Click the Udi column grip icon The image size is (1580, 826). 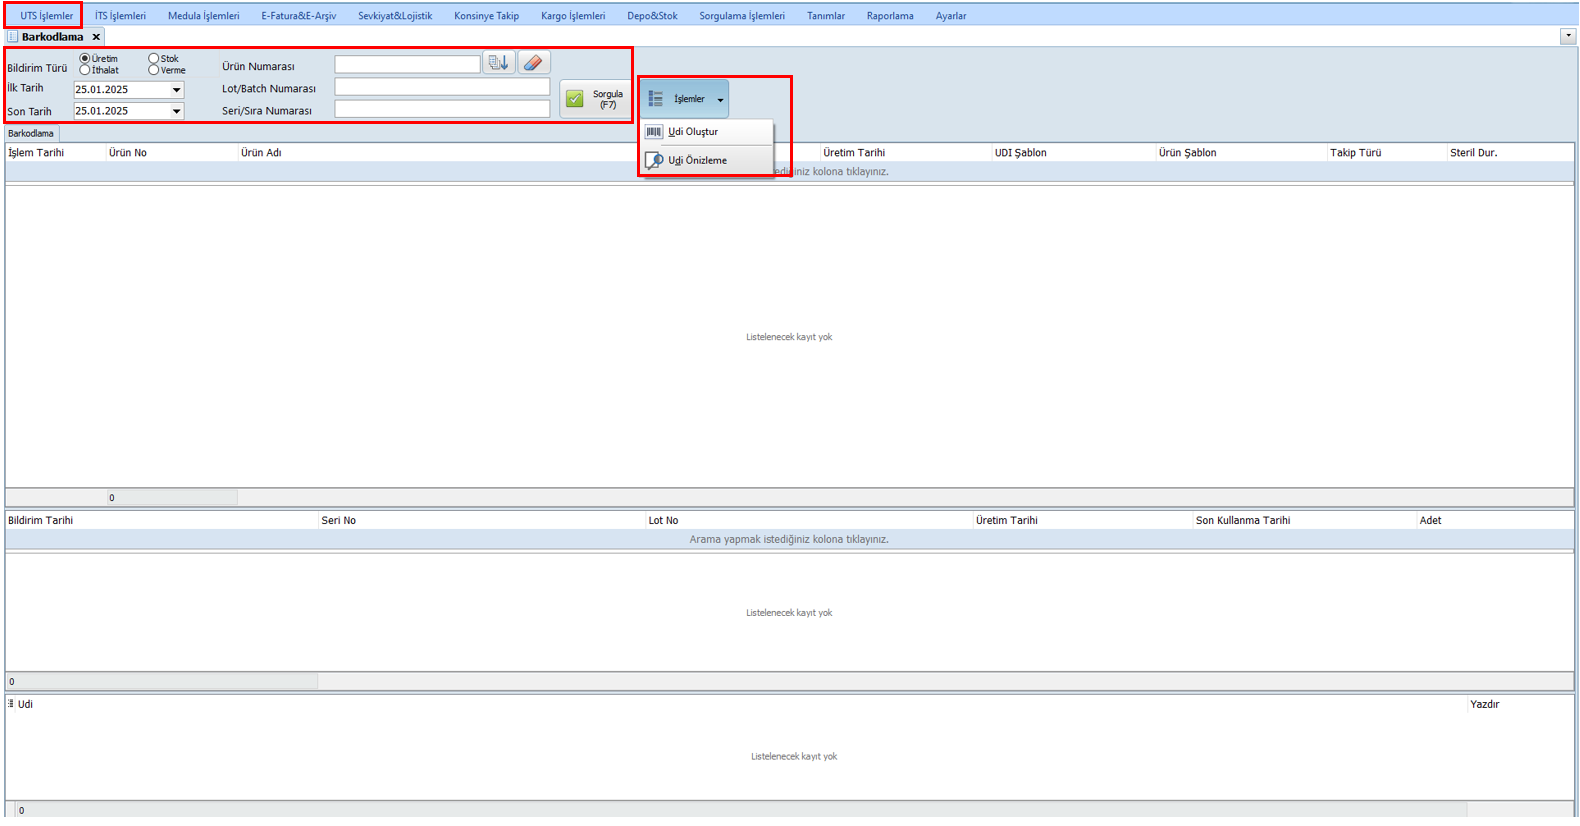click(11, 704)
